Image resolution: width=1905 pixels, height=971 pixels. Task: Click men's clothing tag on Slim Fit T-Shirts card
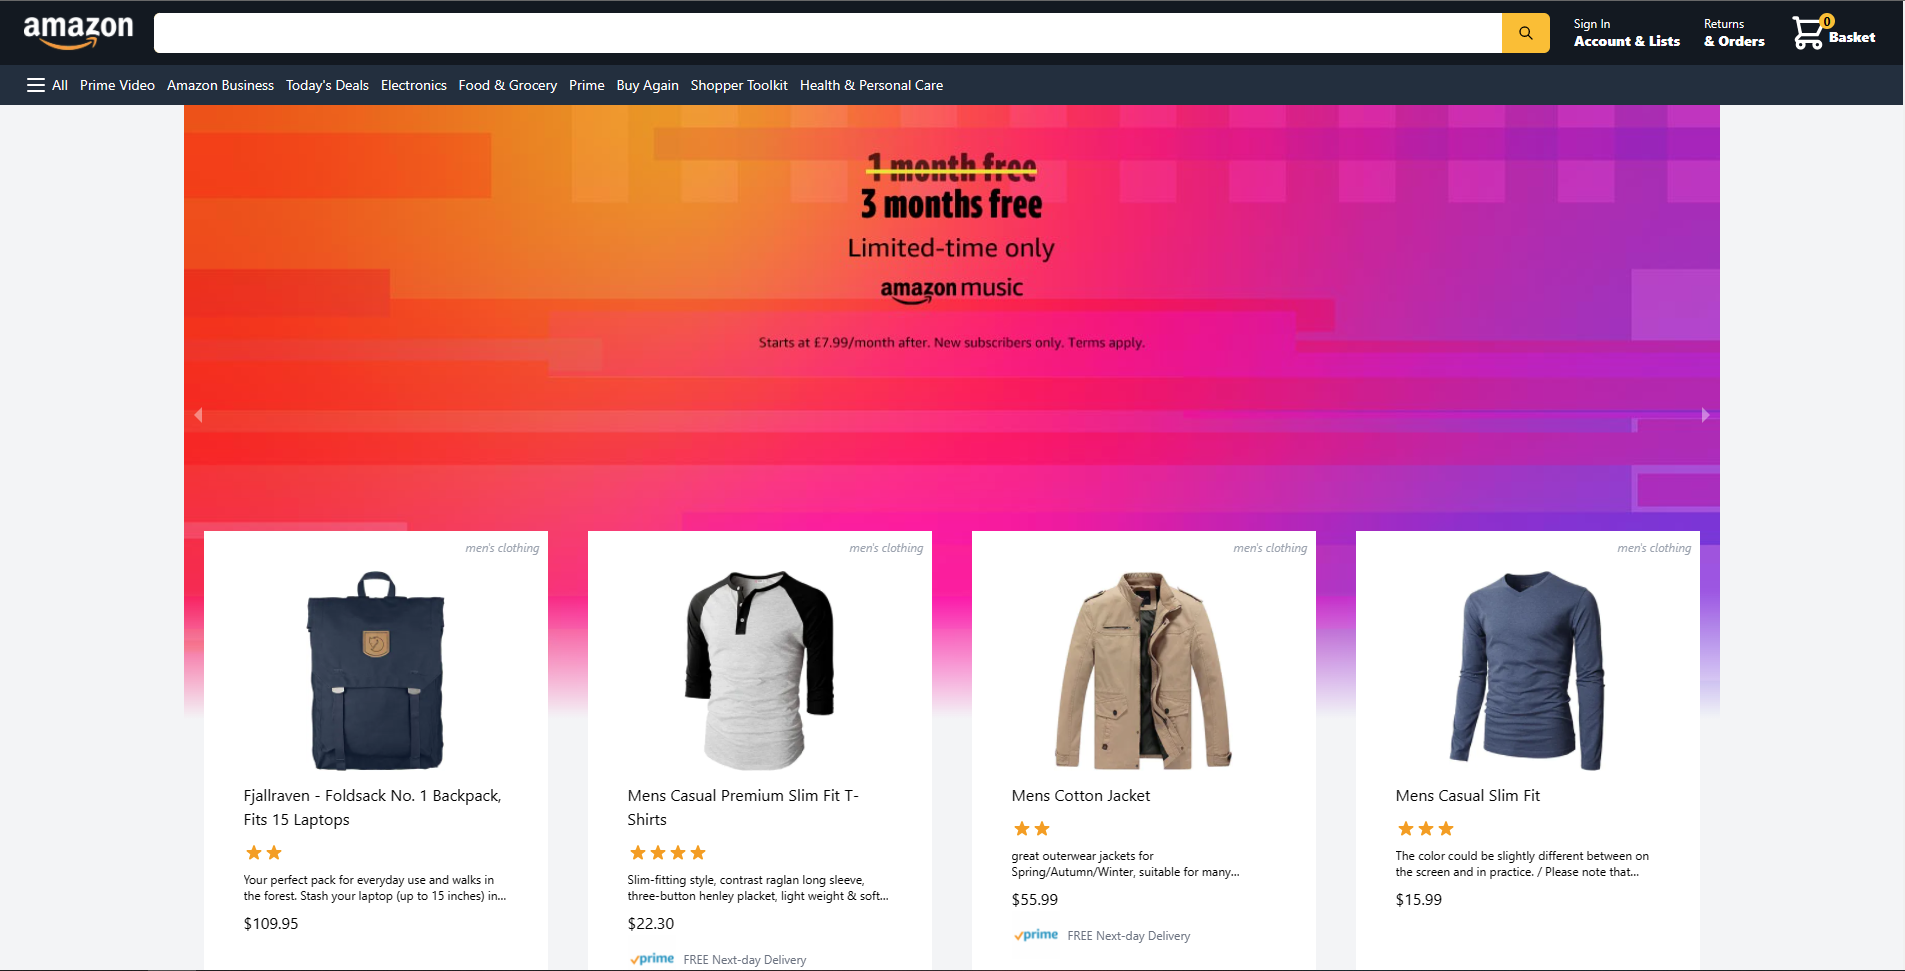point(886,548)
